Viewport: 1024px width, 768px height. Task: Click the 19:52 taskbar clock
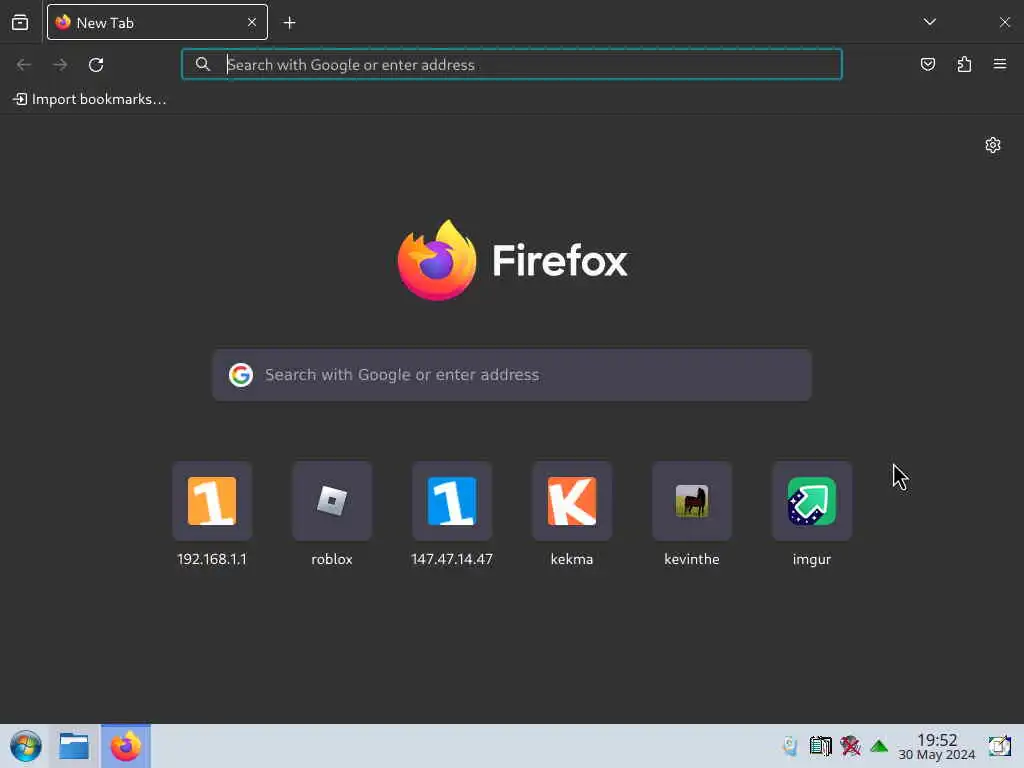point(937,746)
